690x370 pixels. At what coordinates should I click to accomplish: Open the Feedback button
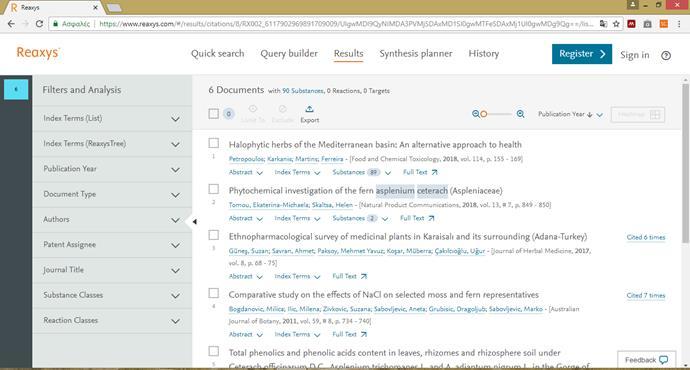pyautogui.click(x=646, y=360)
